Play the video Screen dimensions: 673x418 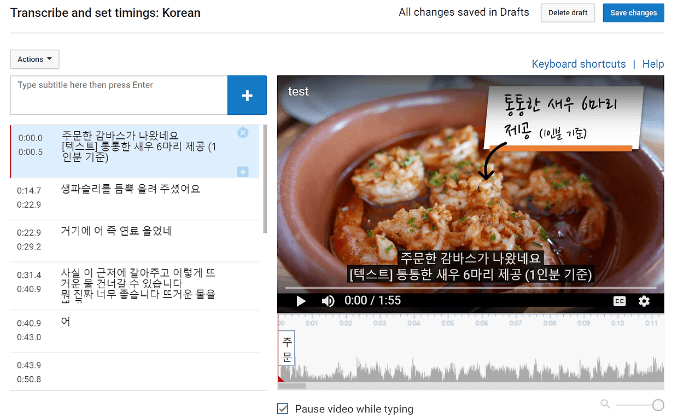pos(301,301)
